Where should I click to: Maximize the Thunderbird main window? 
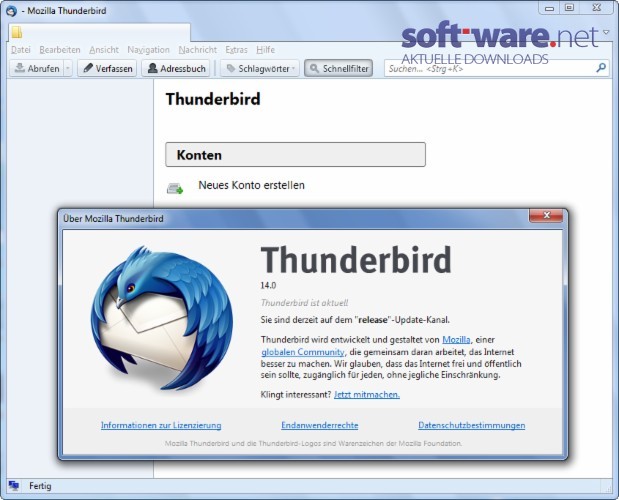tap(569, 8)
